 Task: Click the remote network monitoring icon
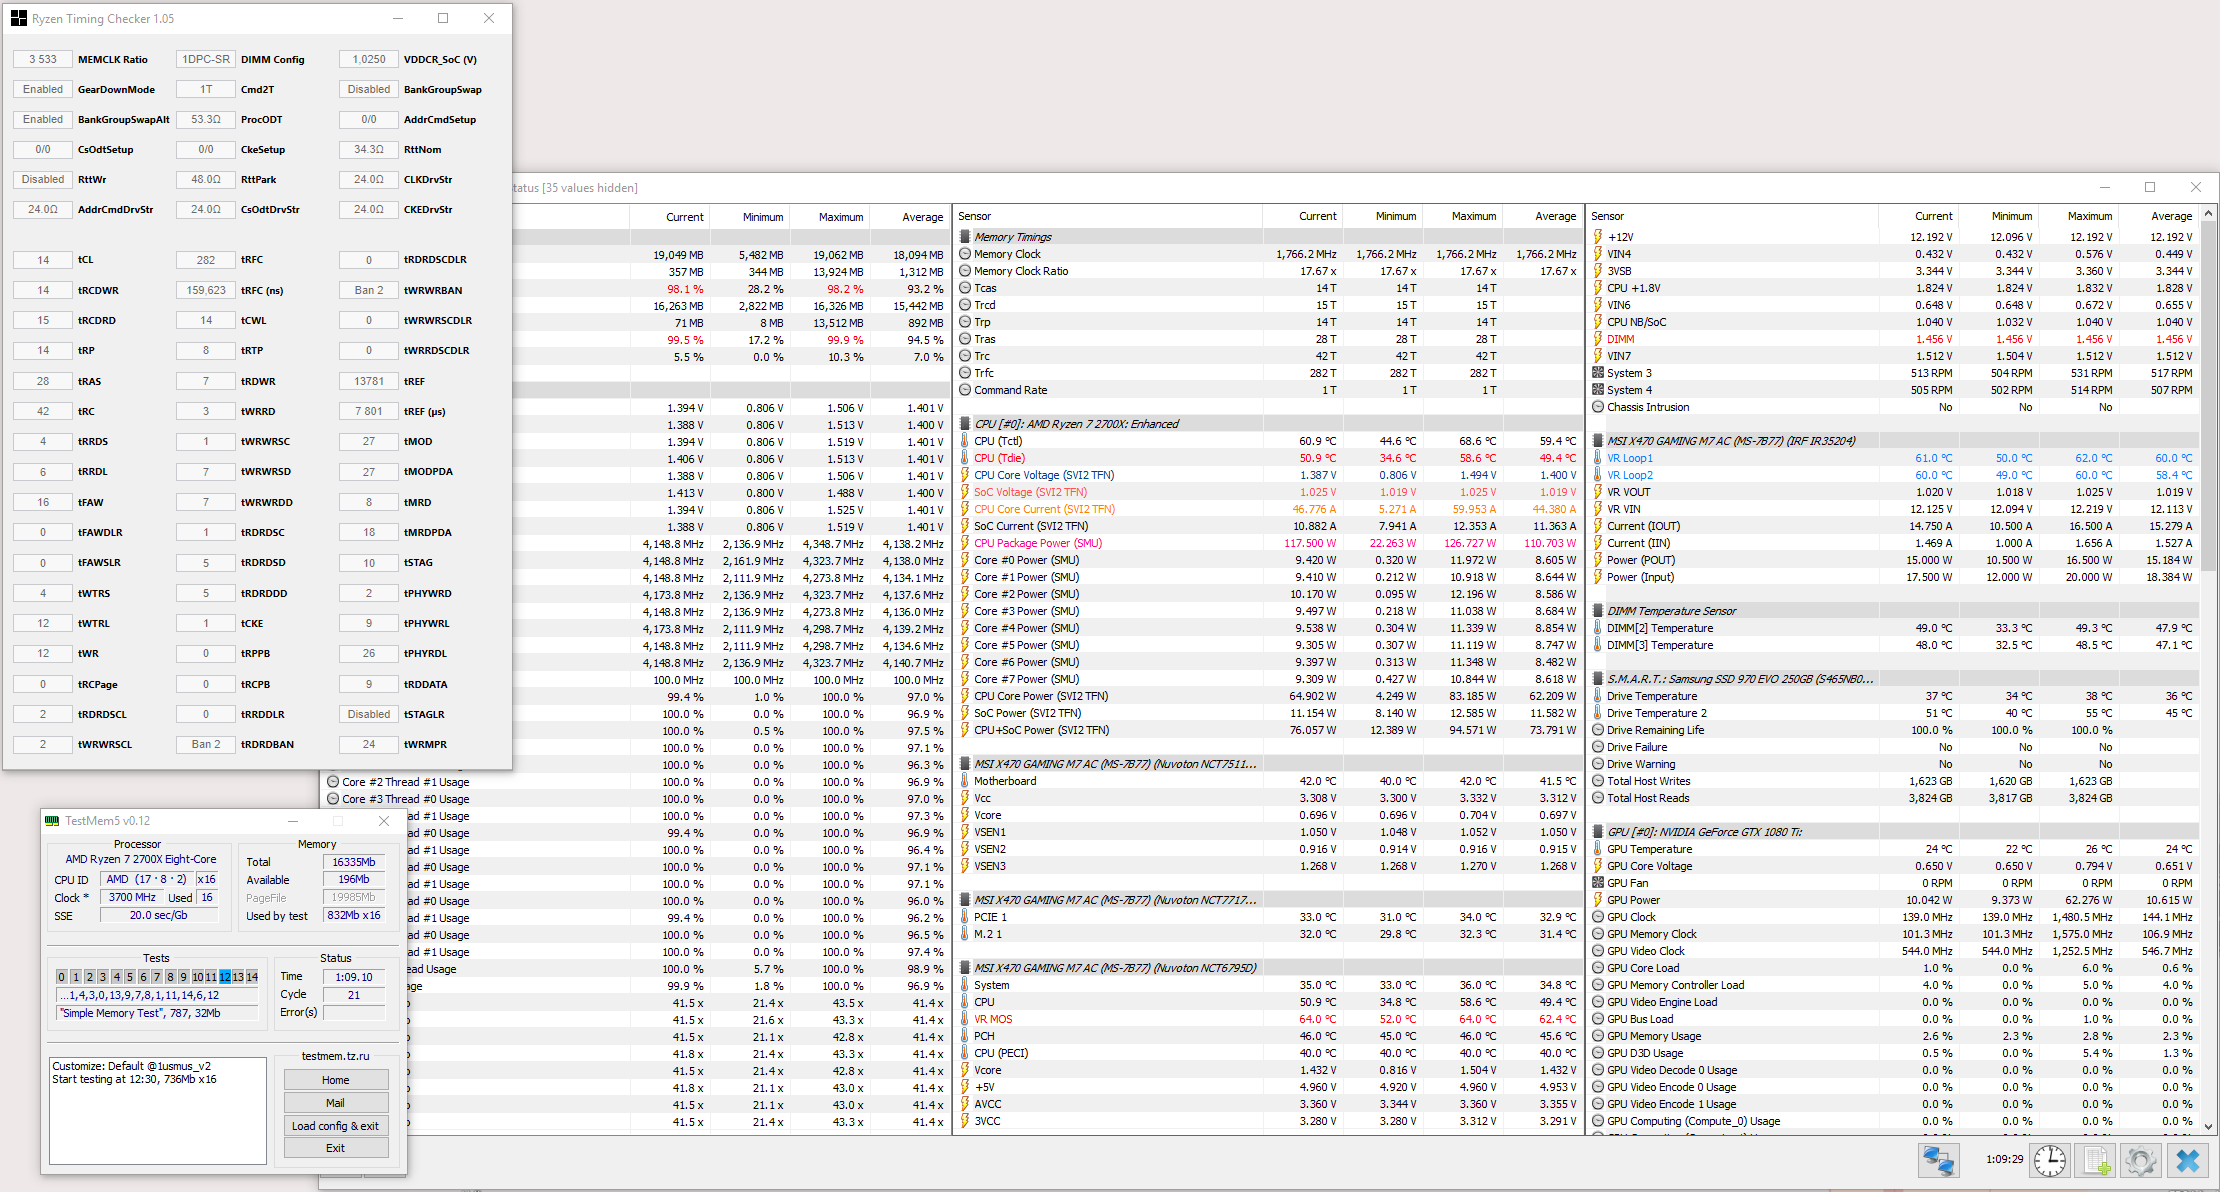[1938, 1160]
